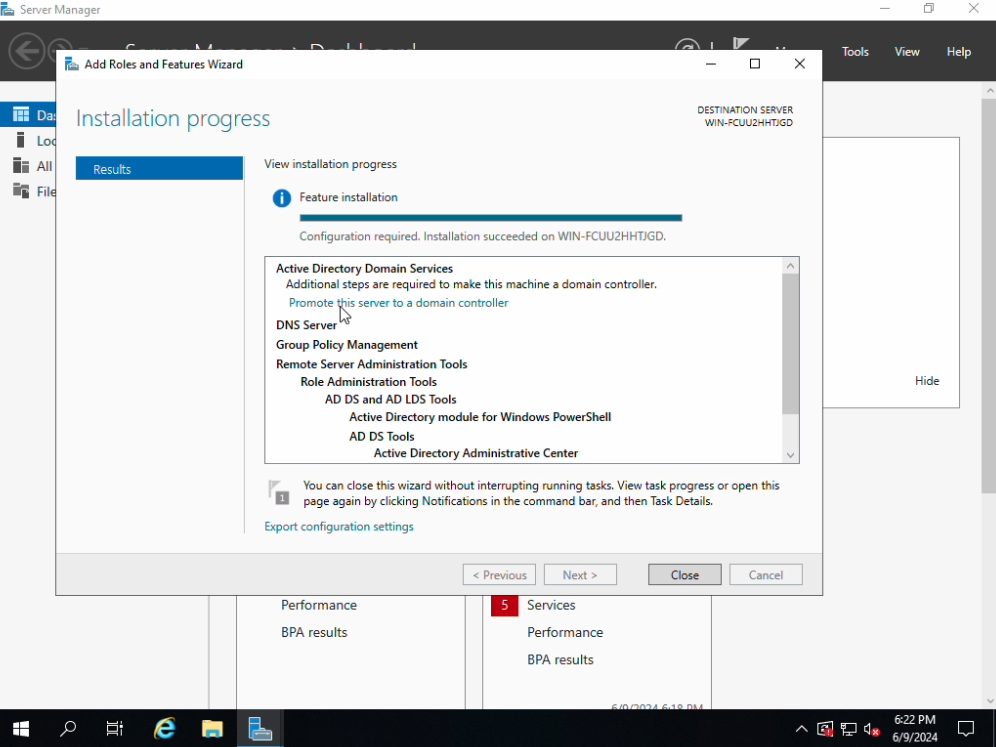Select Remote Server Administration Tools entry
The image size is (996, 747).
pos(371,364)
